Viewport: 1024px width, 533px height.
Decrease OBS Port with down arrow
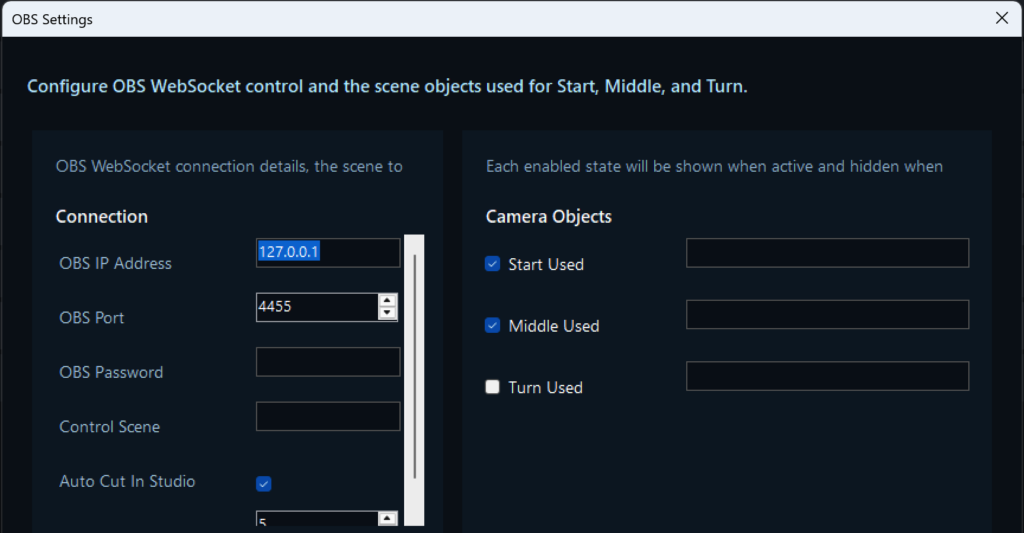(x=388, y=314)
